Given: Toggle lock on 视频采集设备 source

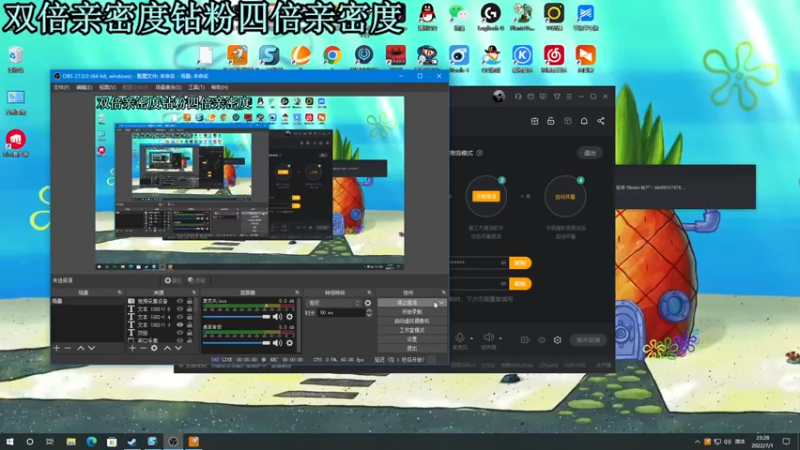Looking at the screenshot, I should [189, 302].
